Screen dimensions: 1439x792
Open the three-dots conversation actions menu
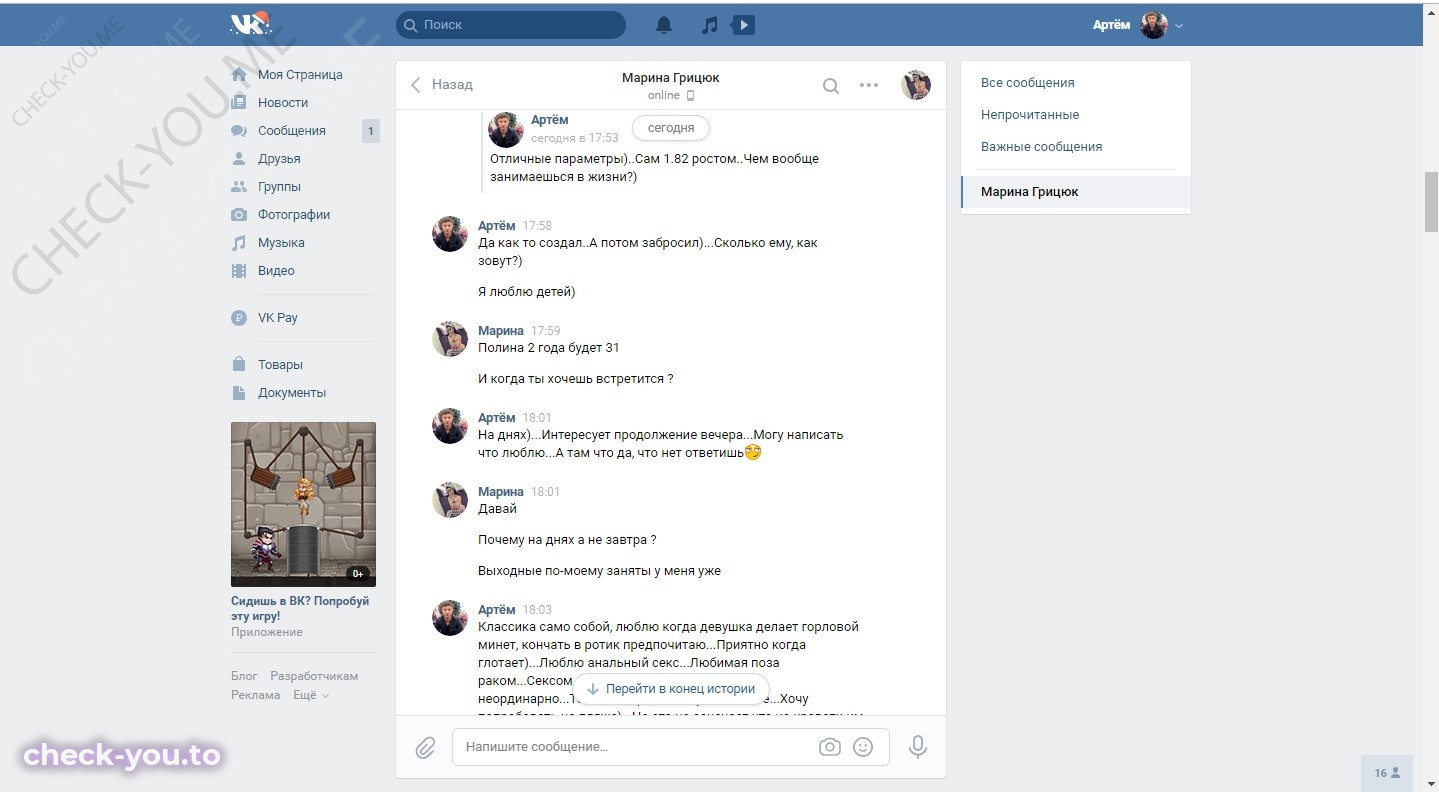(x=869, y=85)
